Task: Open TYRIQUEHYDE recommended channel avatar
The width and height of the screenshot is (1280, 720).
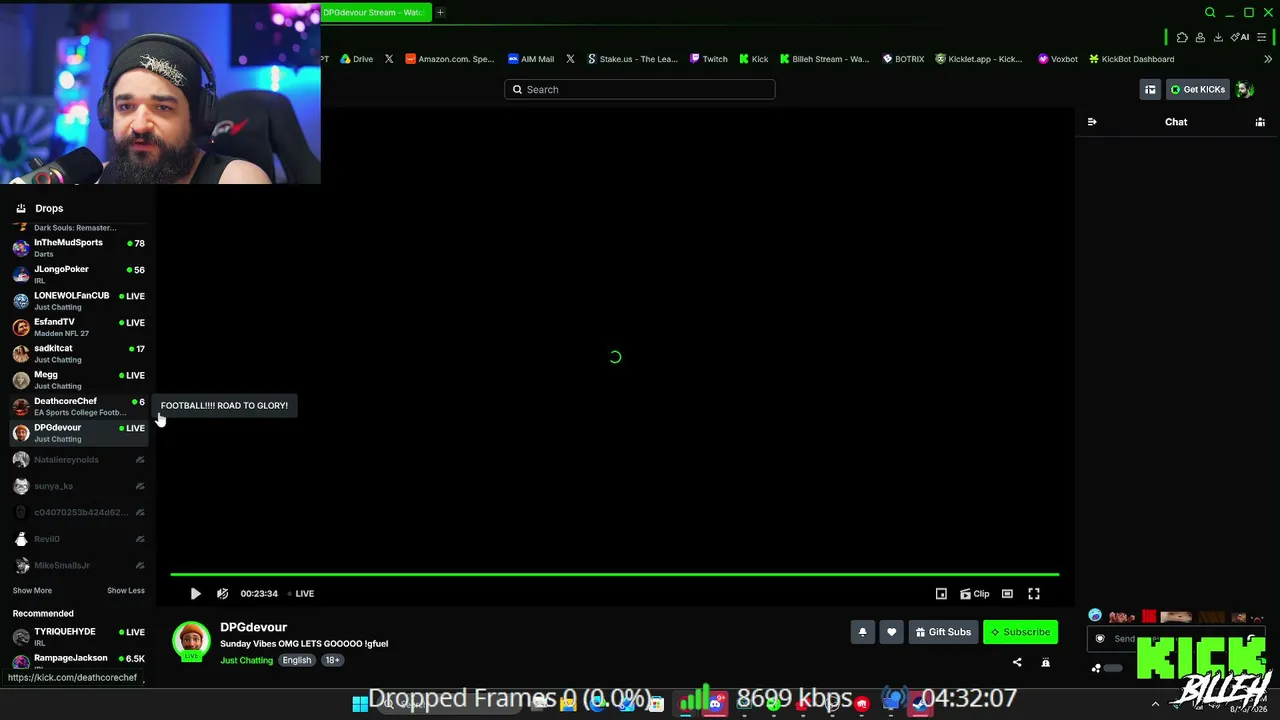Action: point(21,637)
